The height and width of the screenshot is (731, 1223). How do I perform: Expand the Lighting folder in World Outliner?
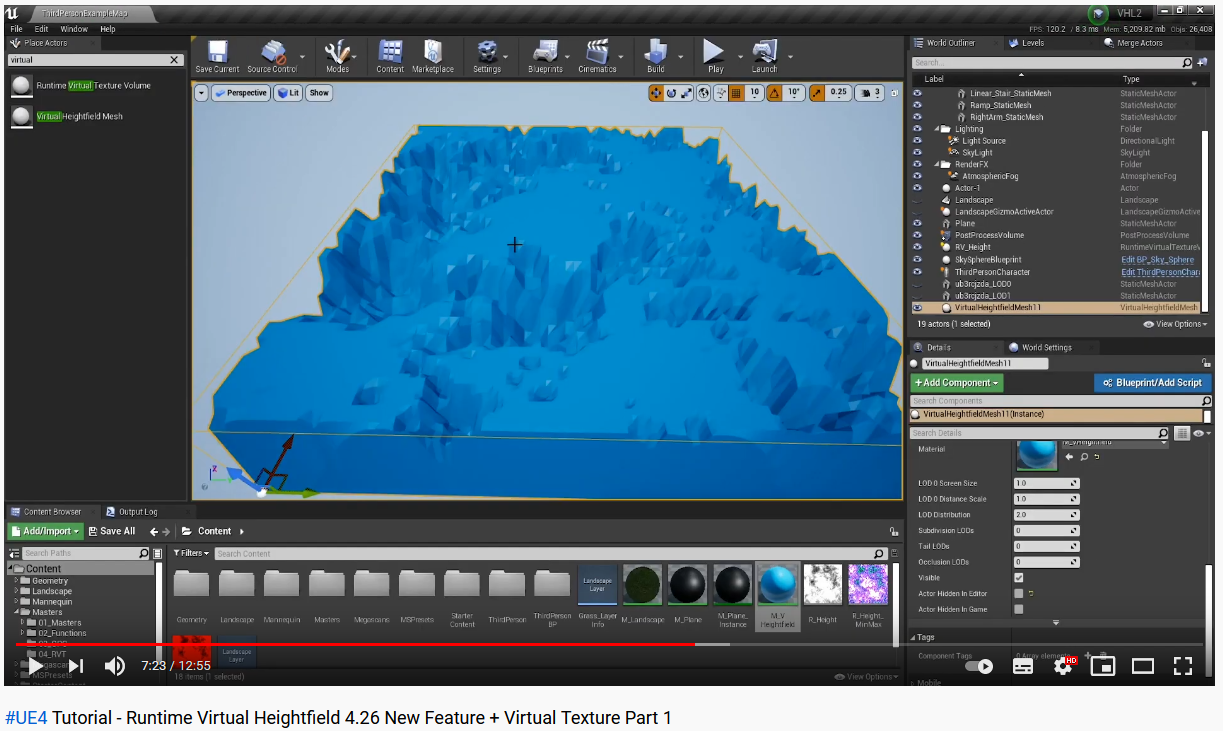coord(938,128)
